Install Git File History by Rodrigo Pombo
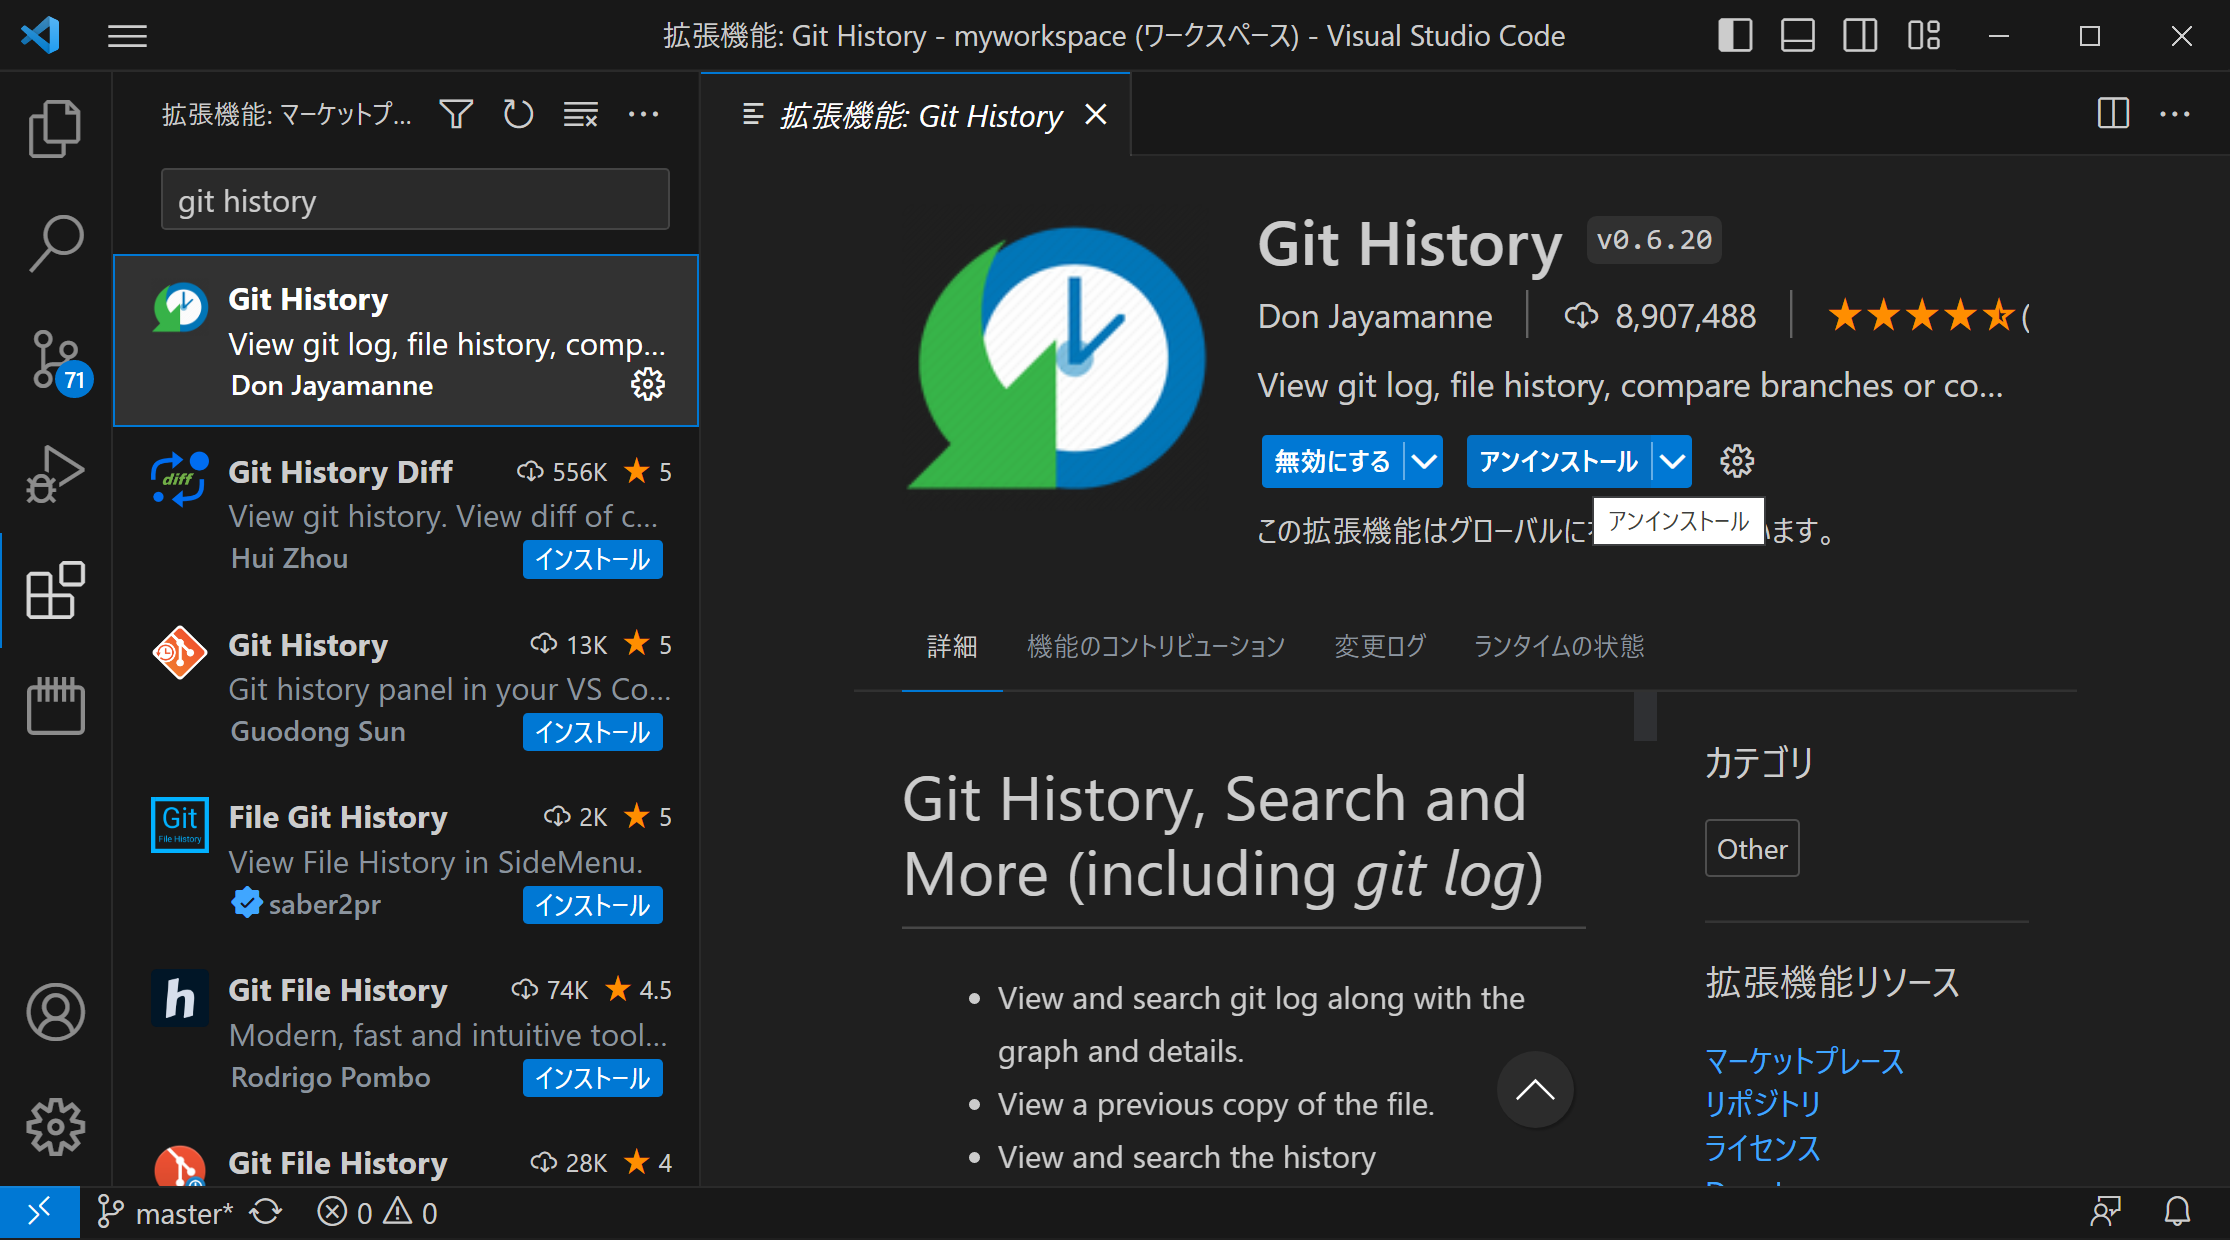 (x=593, y=1078)
